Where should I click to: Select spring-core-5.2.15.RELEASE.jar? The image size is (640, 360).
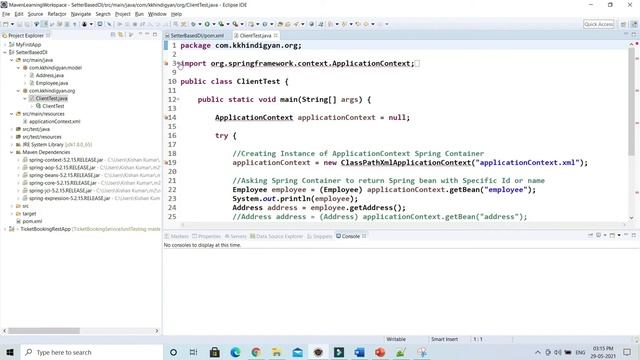[x=62, y=183]
